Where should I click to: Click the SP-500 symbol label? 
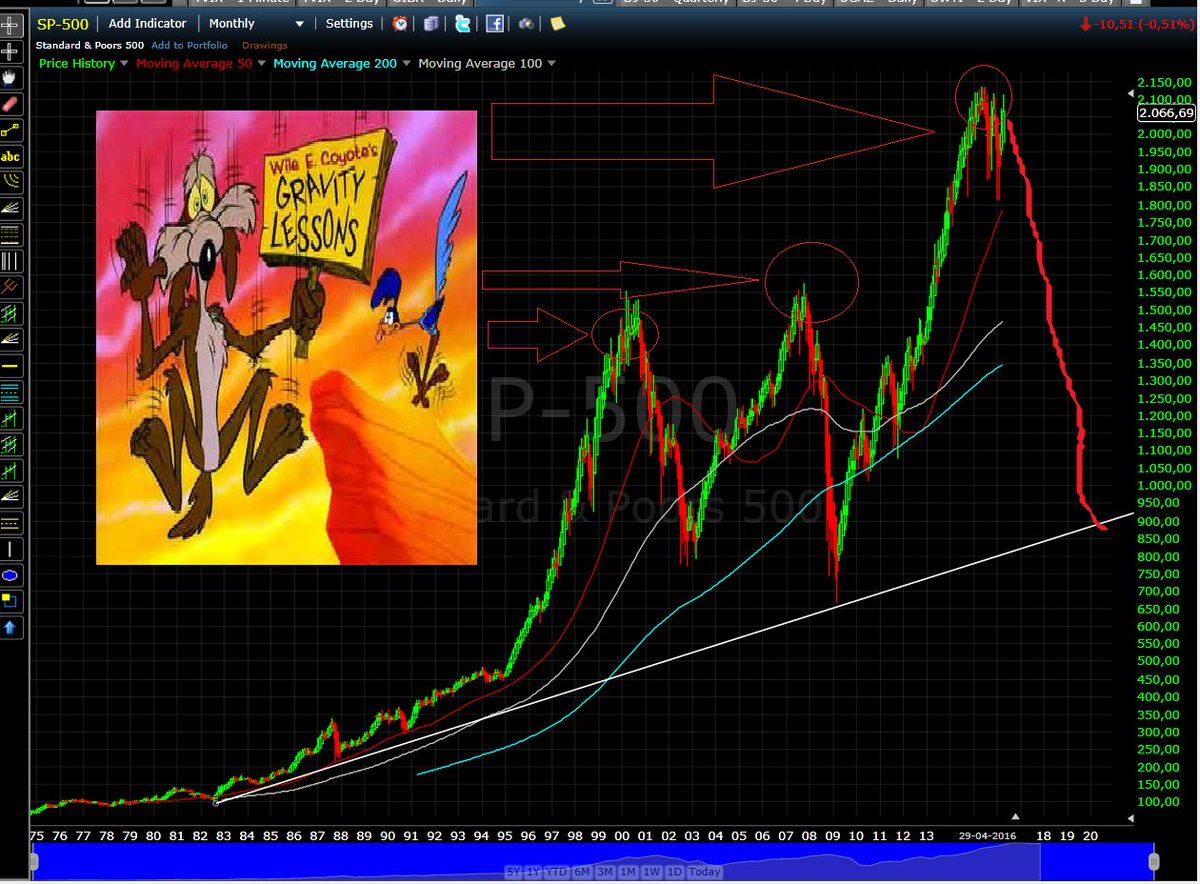[x=62, y=23]
